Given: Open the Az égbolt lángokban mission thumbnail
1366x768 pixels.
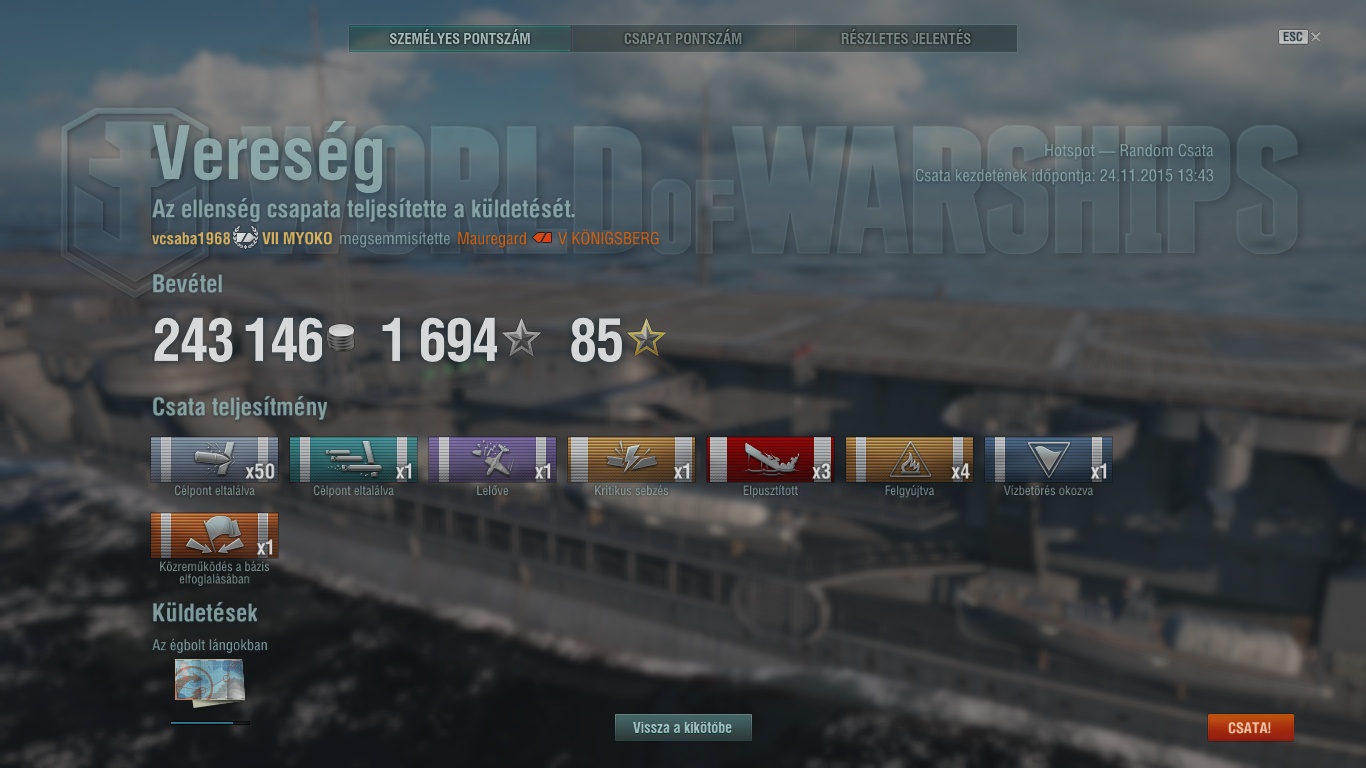Looking at the screenshot, I should (x=209, y=682).
